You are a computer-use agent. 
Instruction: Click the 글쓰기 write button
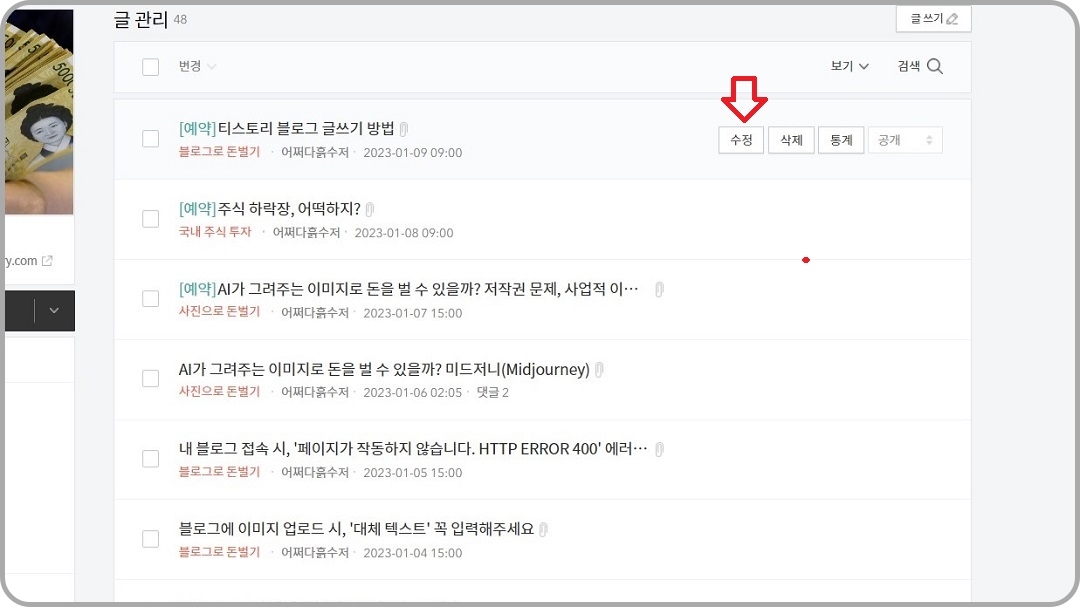pos(933,19)
